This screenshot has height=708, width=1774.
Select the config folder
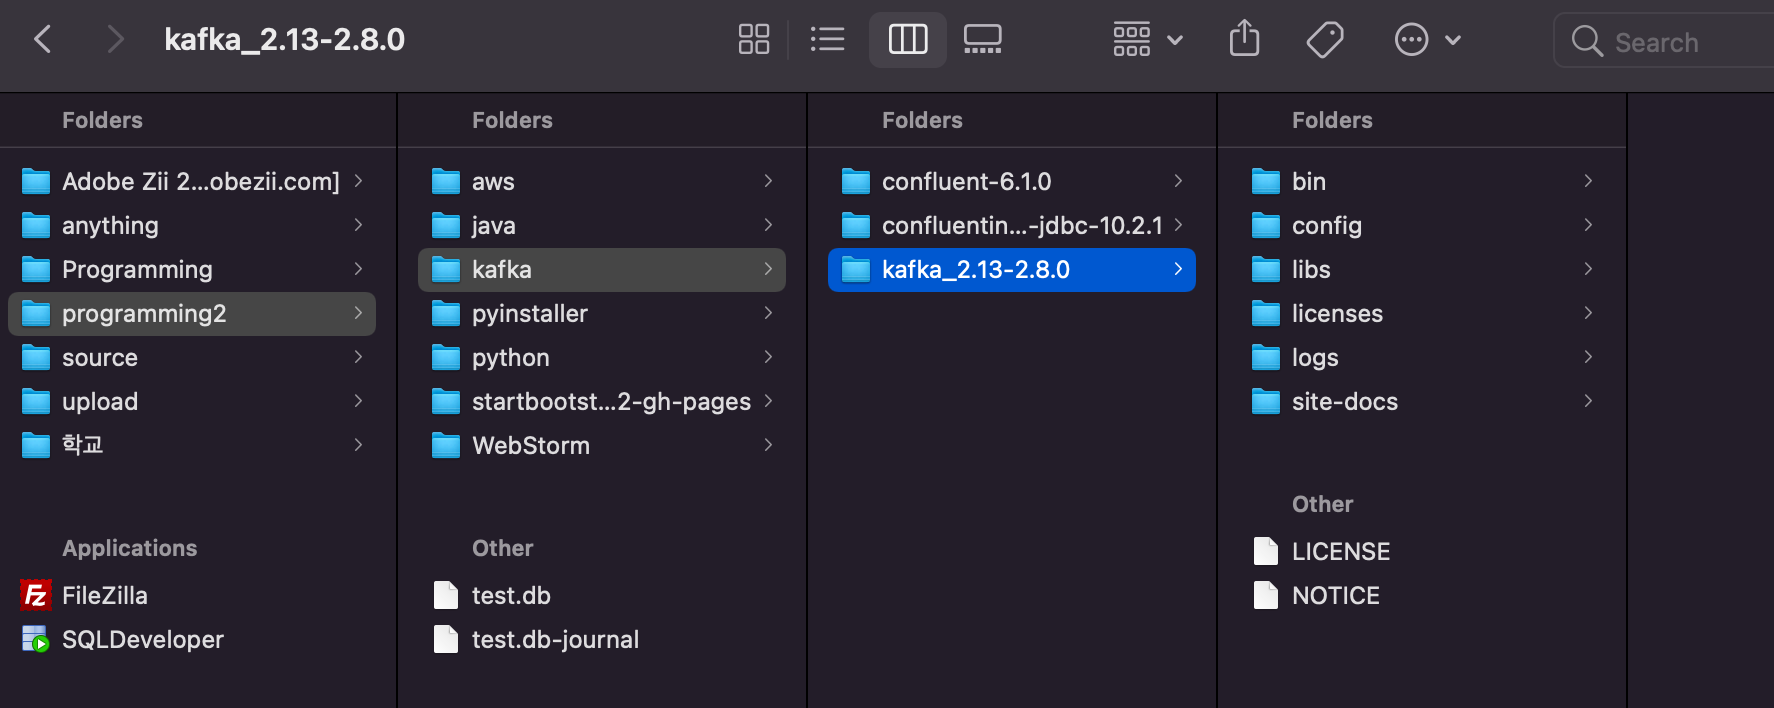pos(1422,225)
